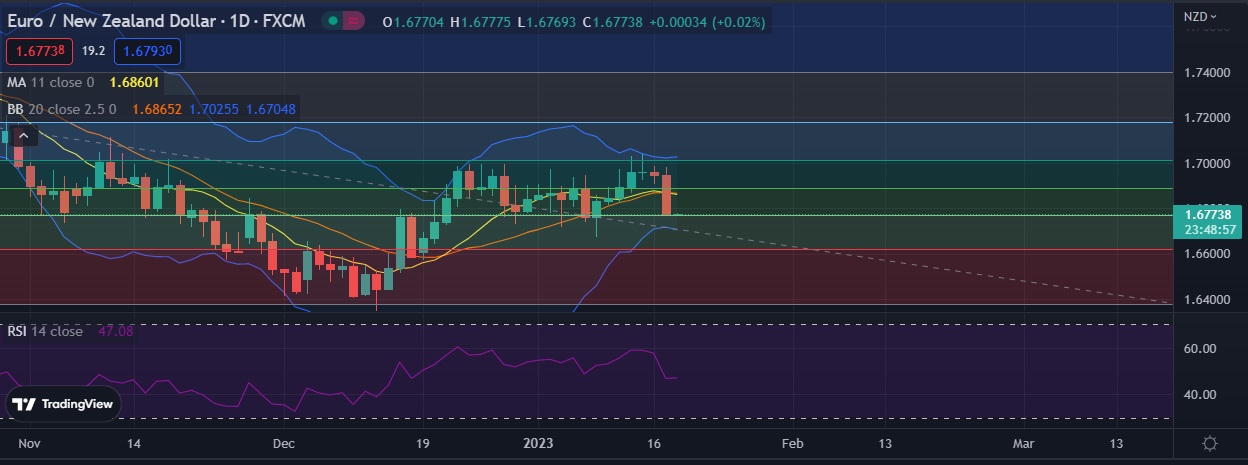Open chart settings gear in bottom corner
Screen dimensions: 1248x465
1209,443
